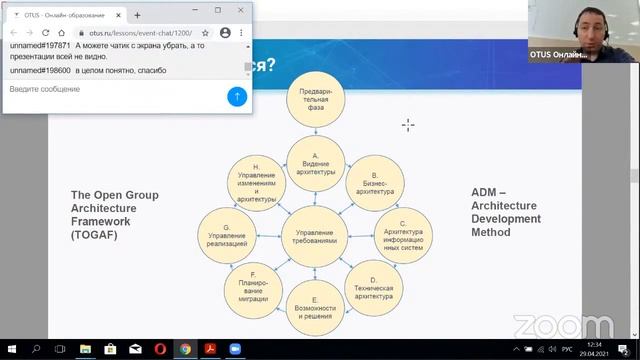Screen dimensions: 640x360
Task: Click ADM – Architecture Development Method text
Action: [506, 212]
